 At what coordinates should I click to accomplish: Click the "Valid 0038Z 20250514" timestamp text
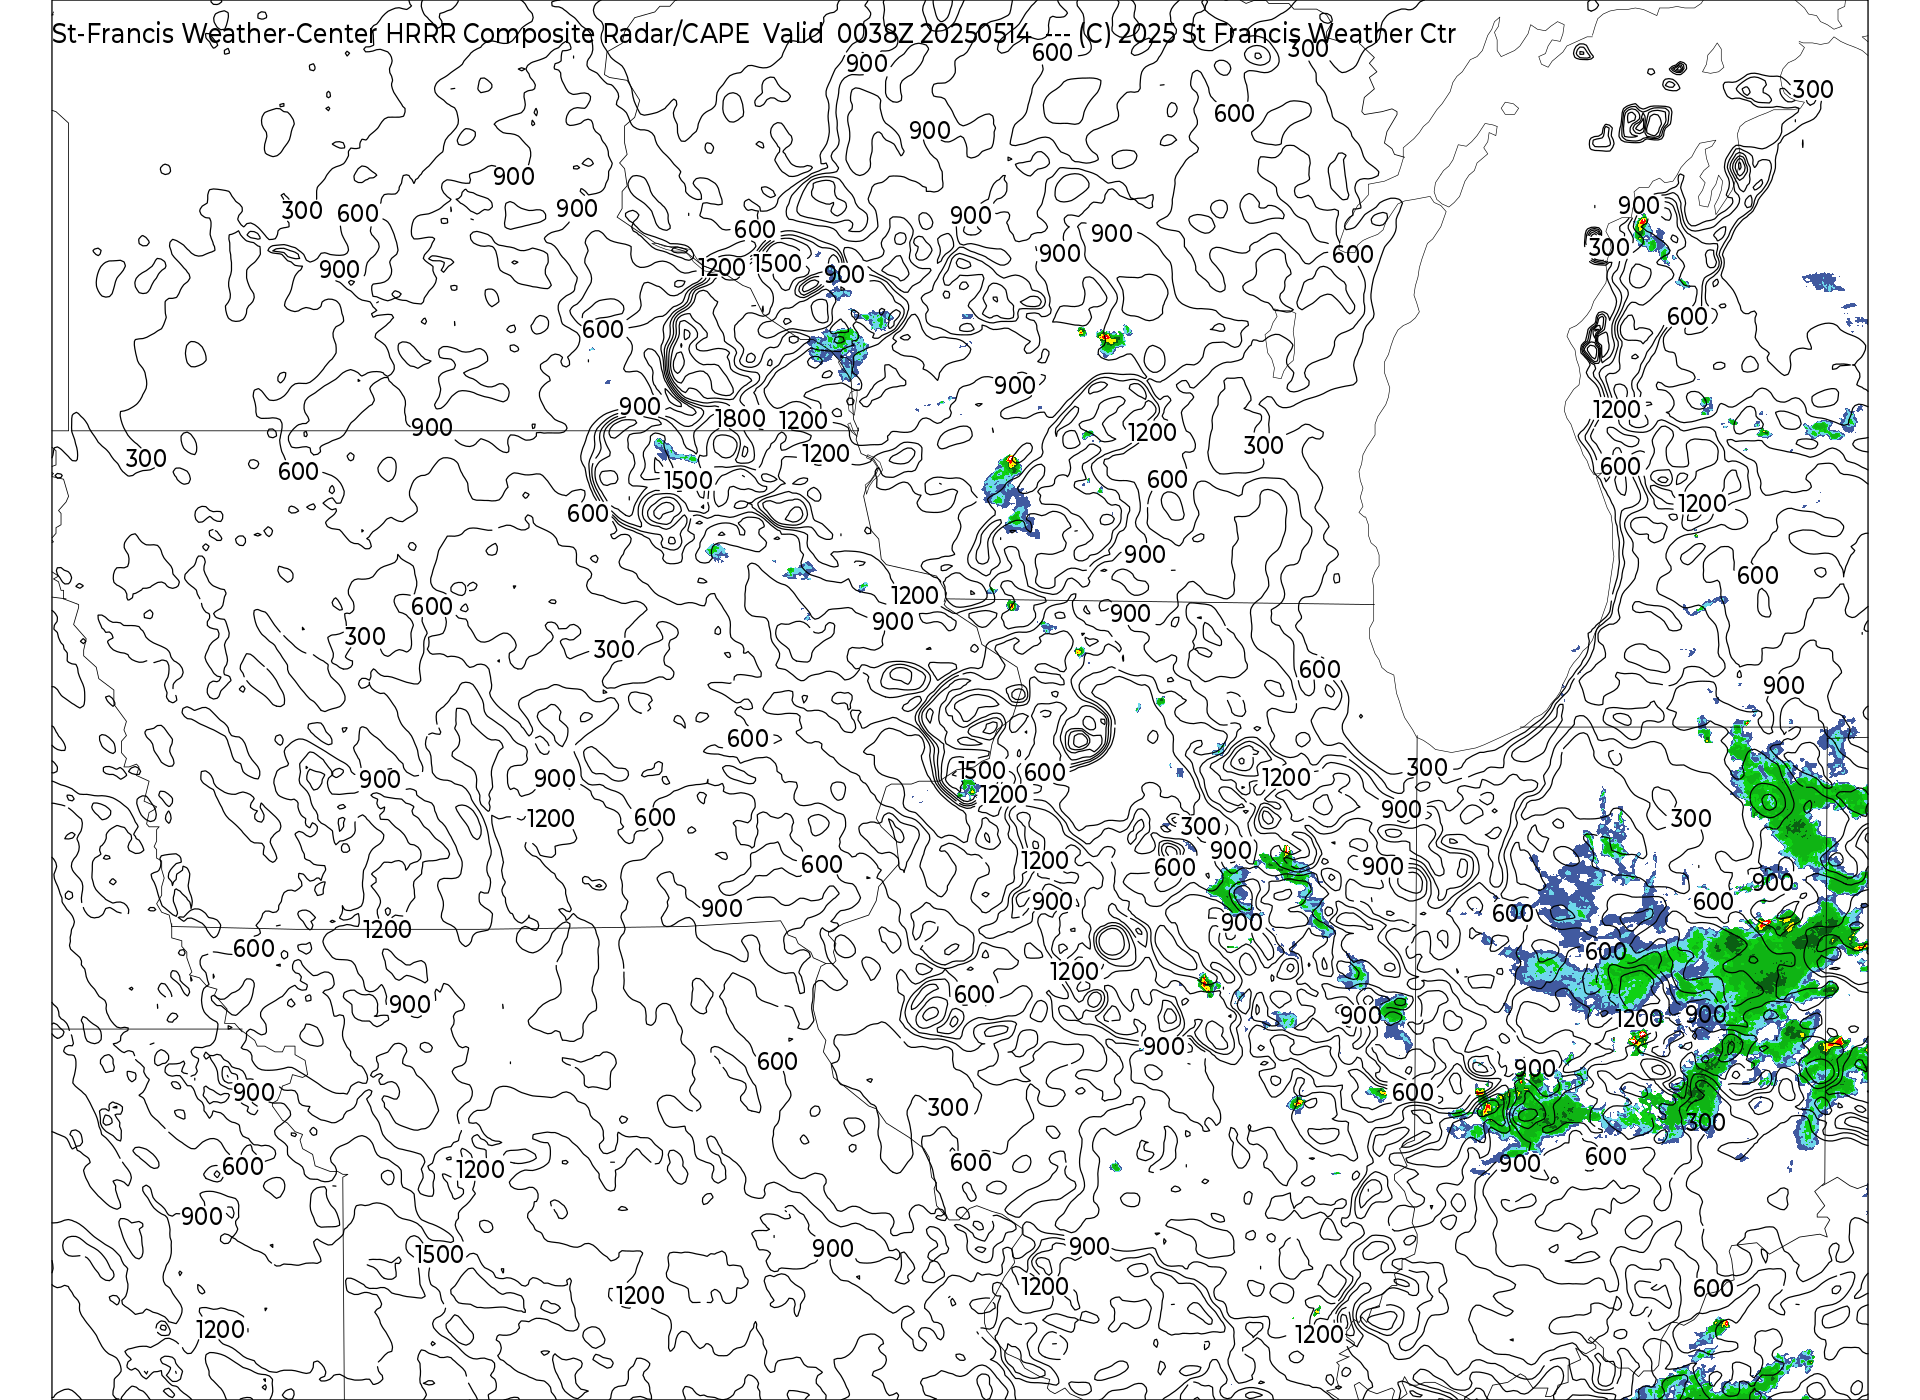[897, 34]
